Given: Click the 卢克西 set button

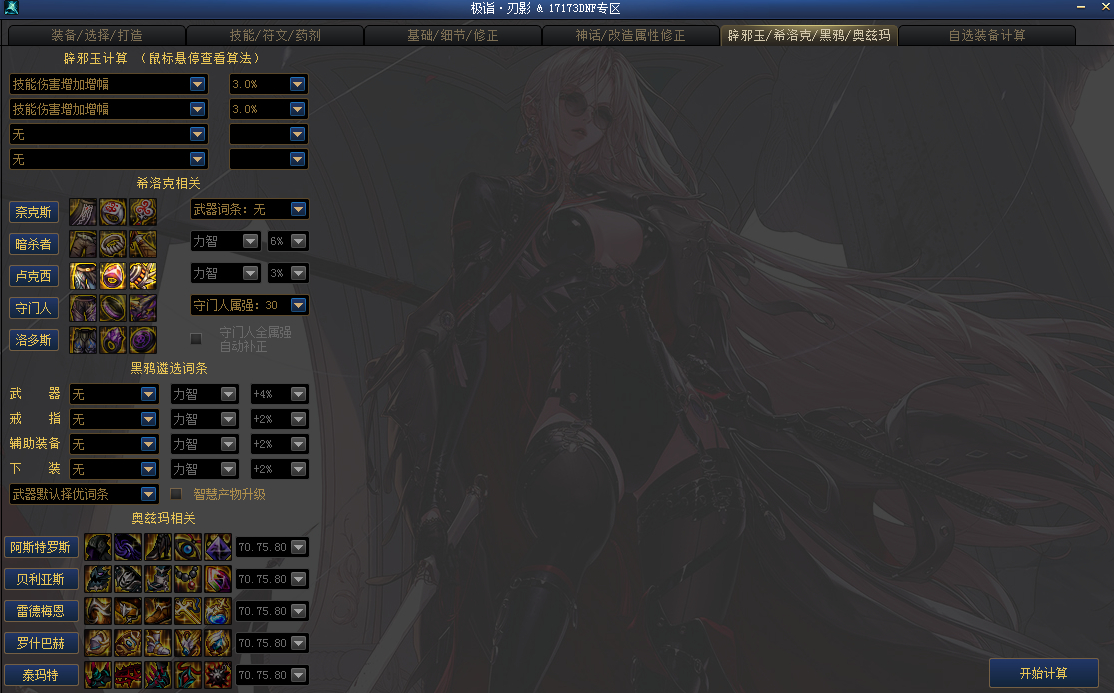Looking at the screenshot, I should [33, 276].
